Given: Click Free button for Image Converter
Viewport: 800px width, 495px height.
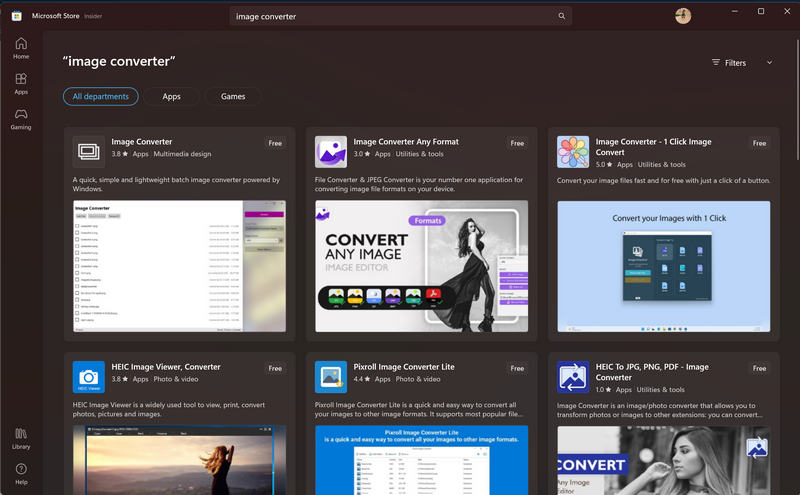Looking at the screenshot, I should (x=275, y=143).
